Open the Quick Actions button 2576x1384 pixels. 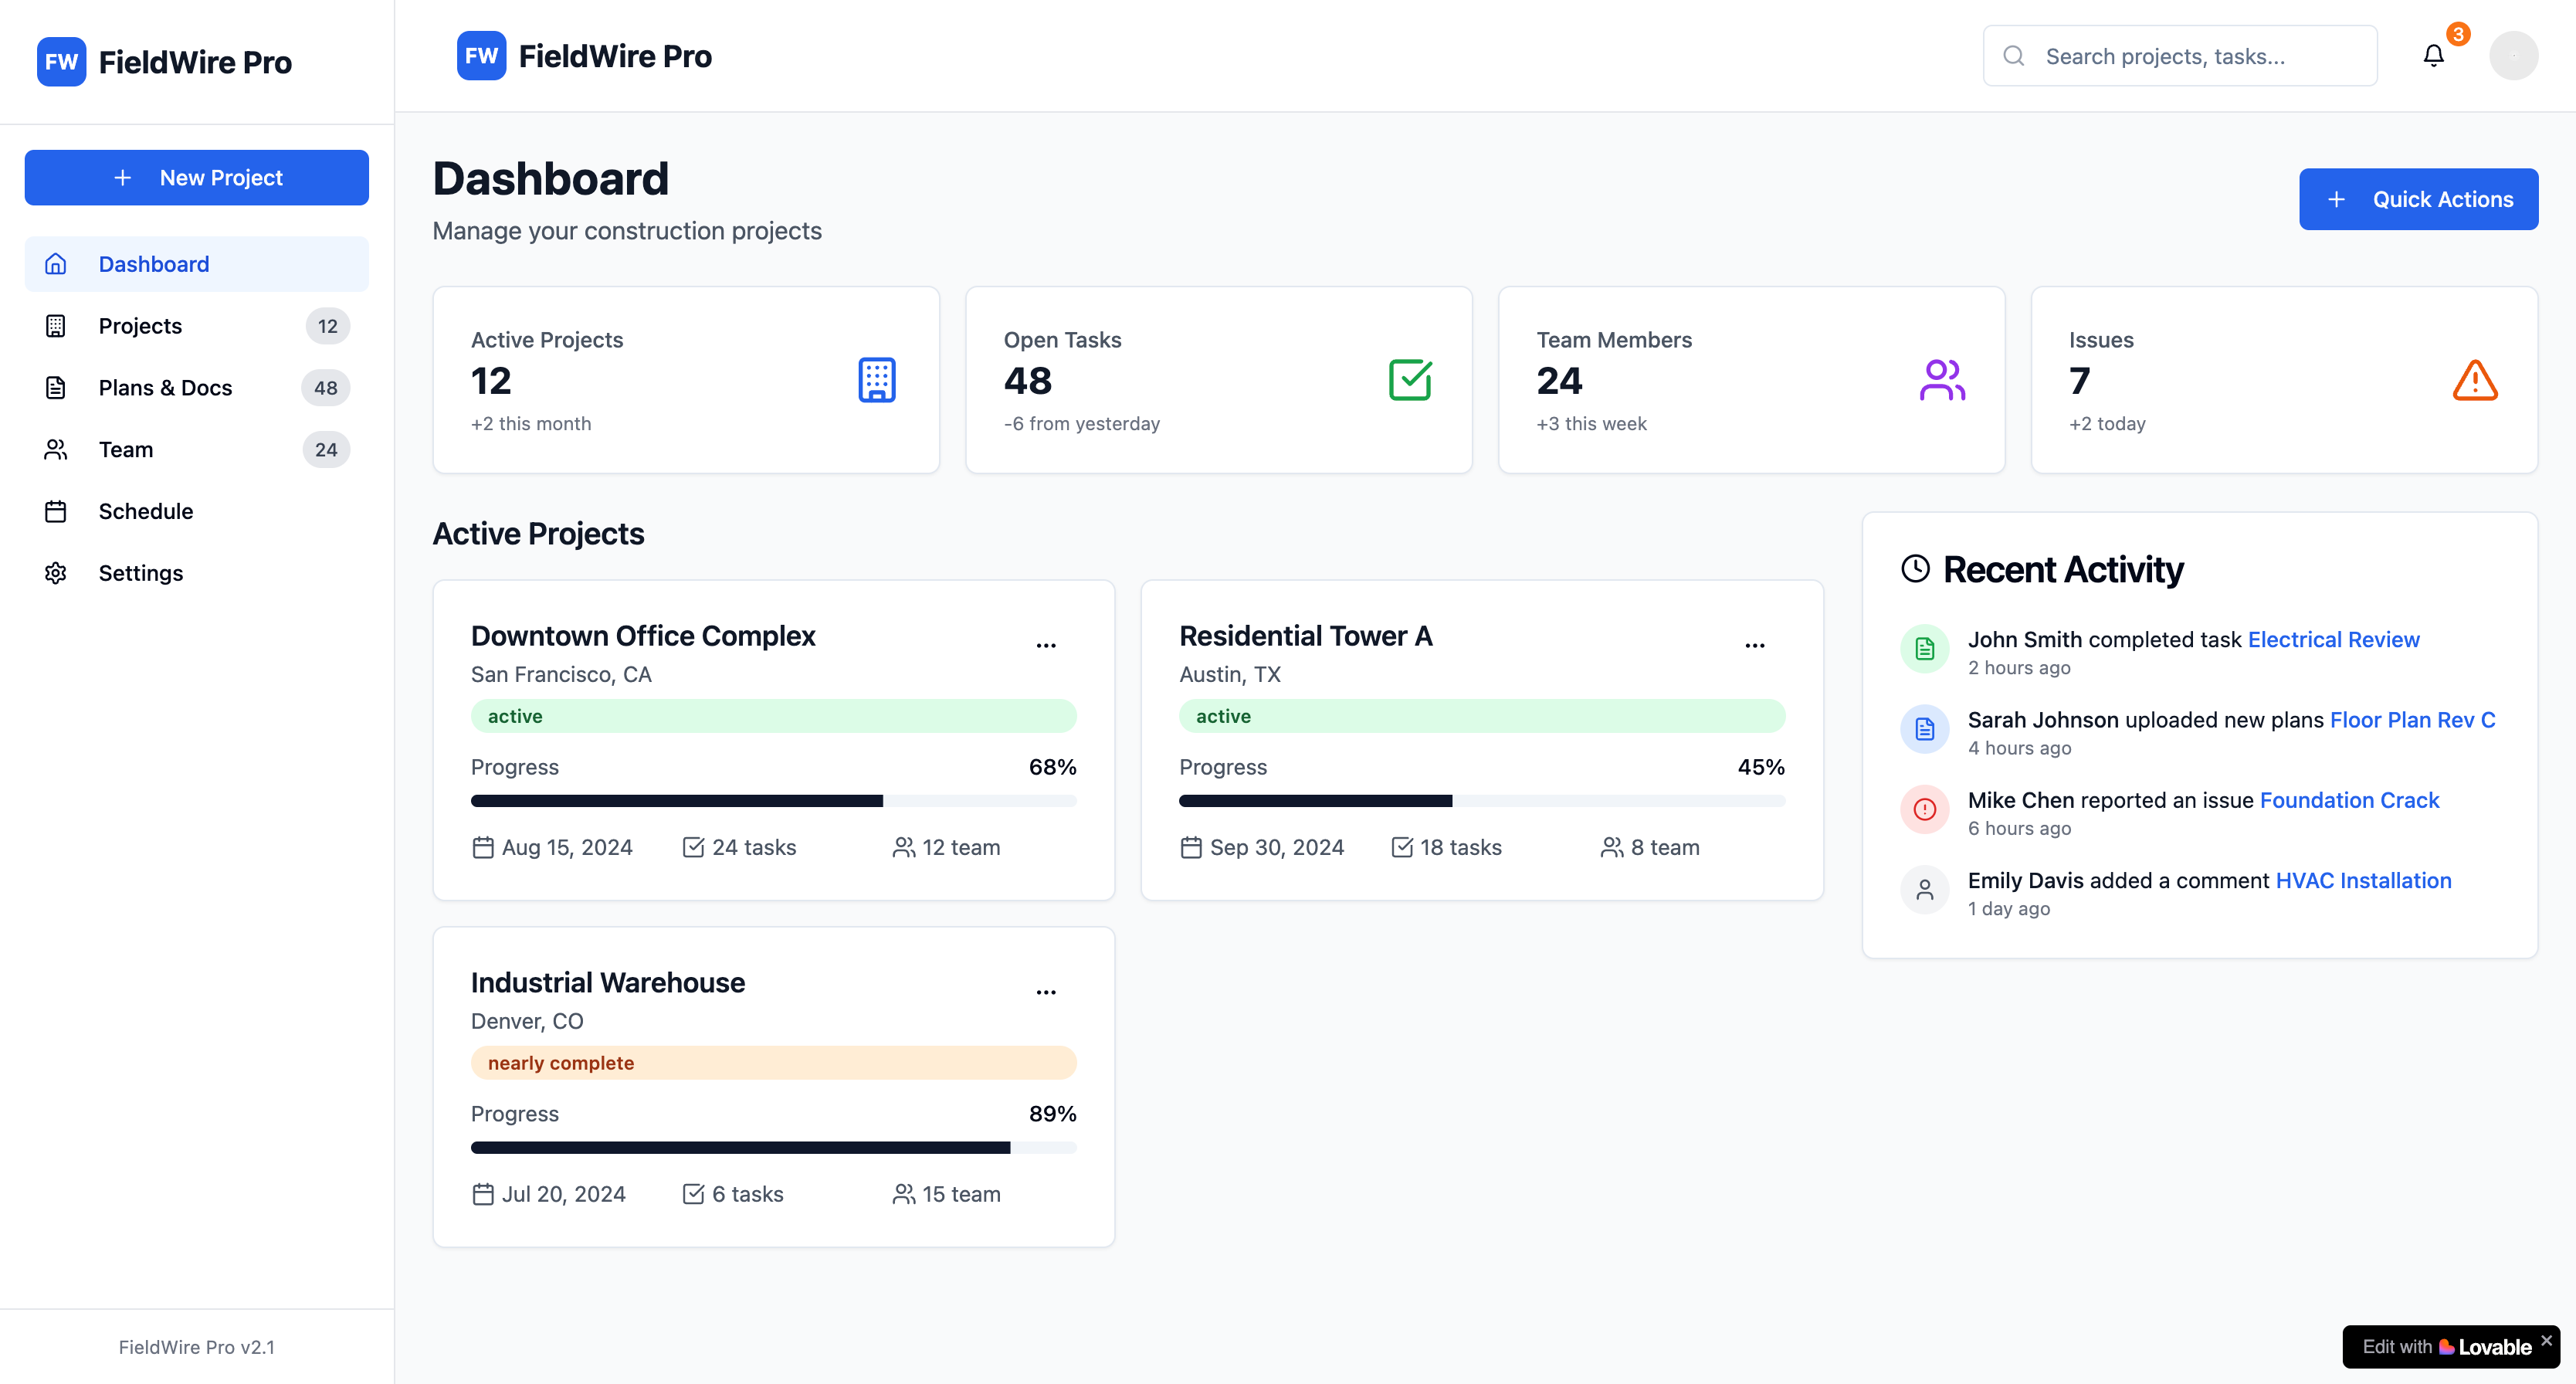pos(2418,199)
